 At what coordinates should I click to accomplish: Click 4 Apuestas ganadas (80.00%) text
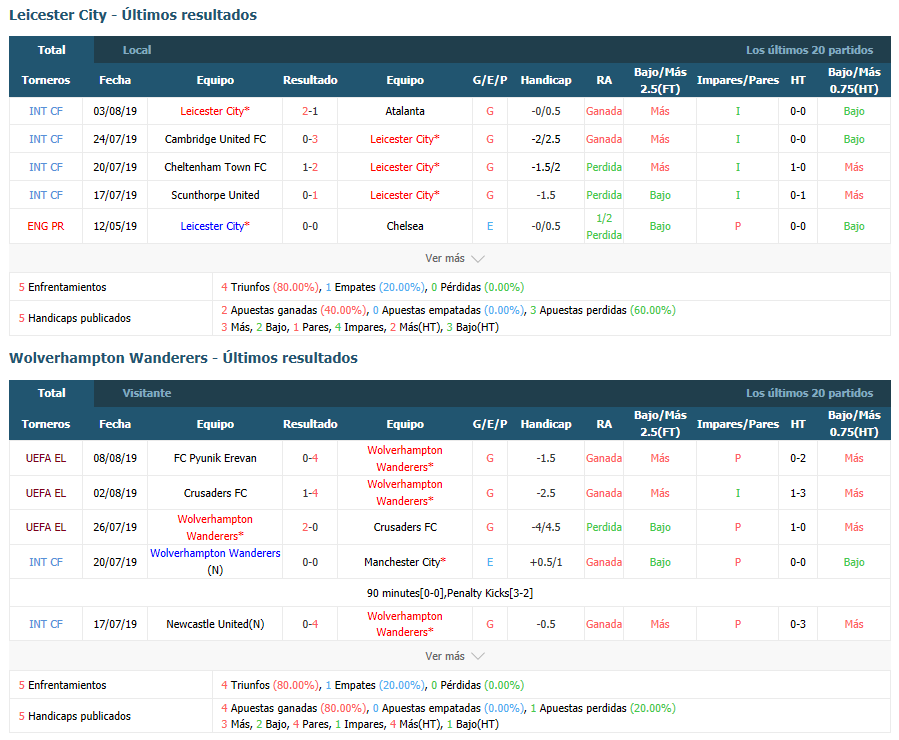(x=293, y=708)
